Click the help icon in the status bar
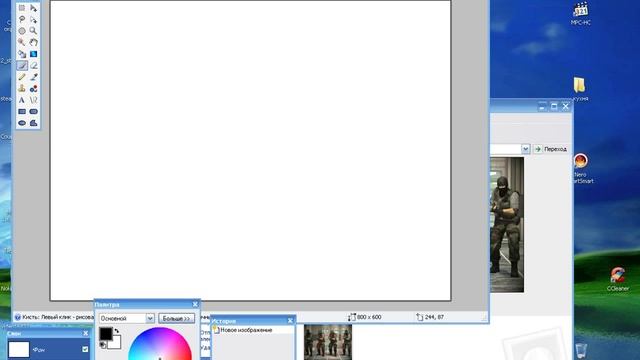Image resolution: width=640 pixels, height=360 pixels. pyautogui.click(x=18, y=317)
